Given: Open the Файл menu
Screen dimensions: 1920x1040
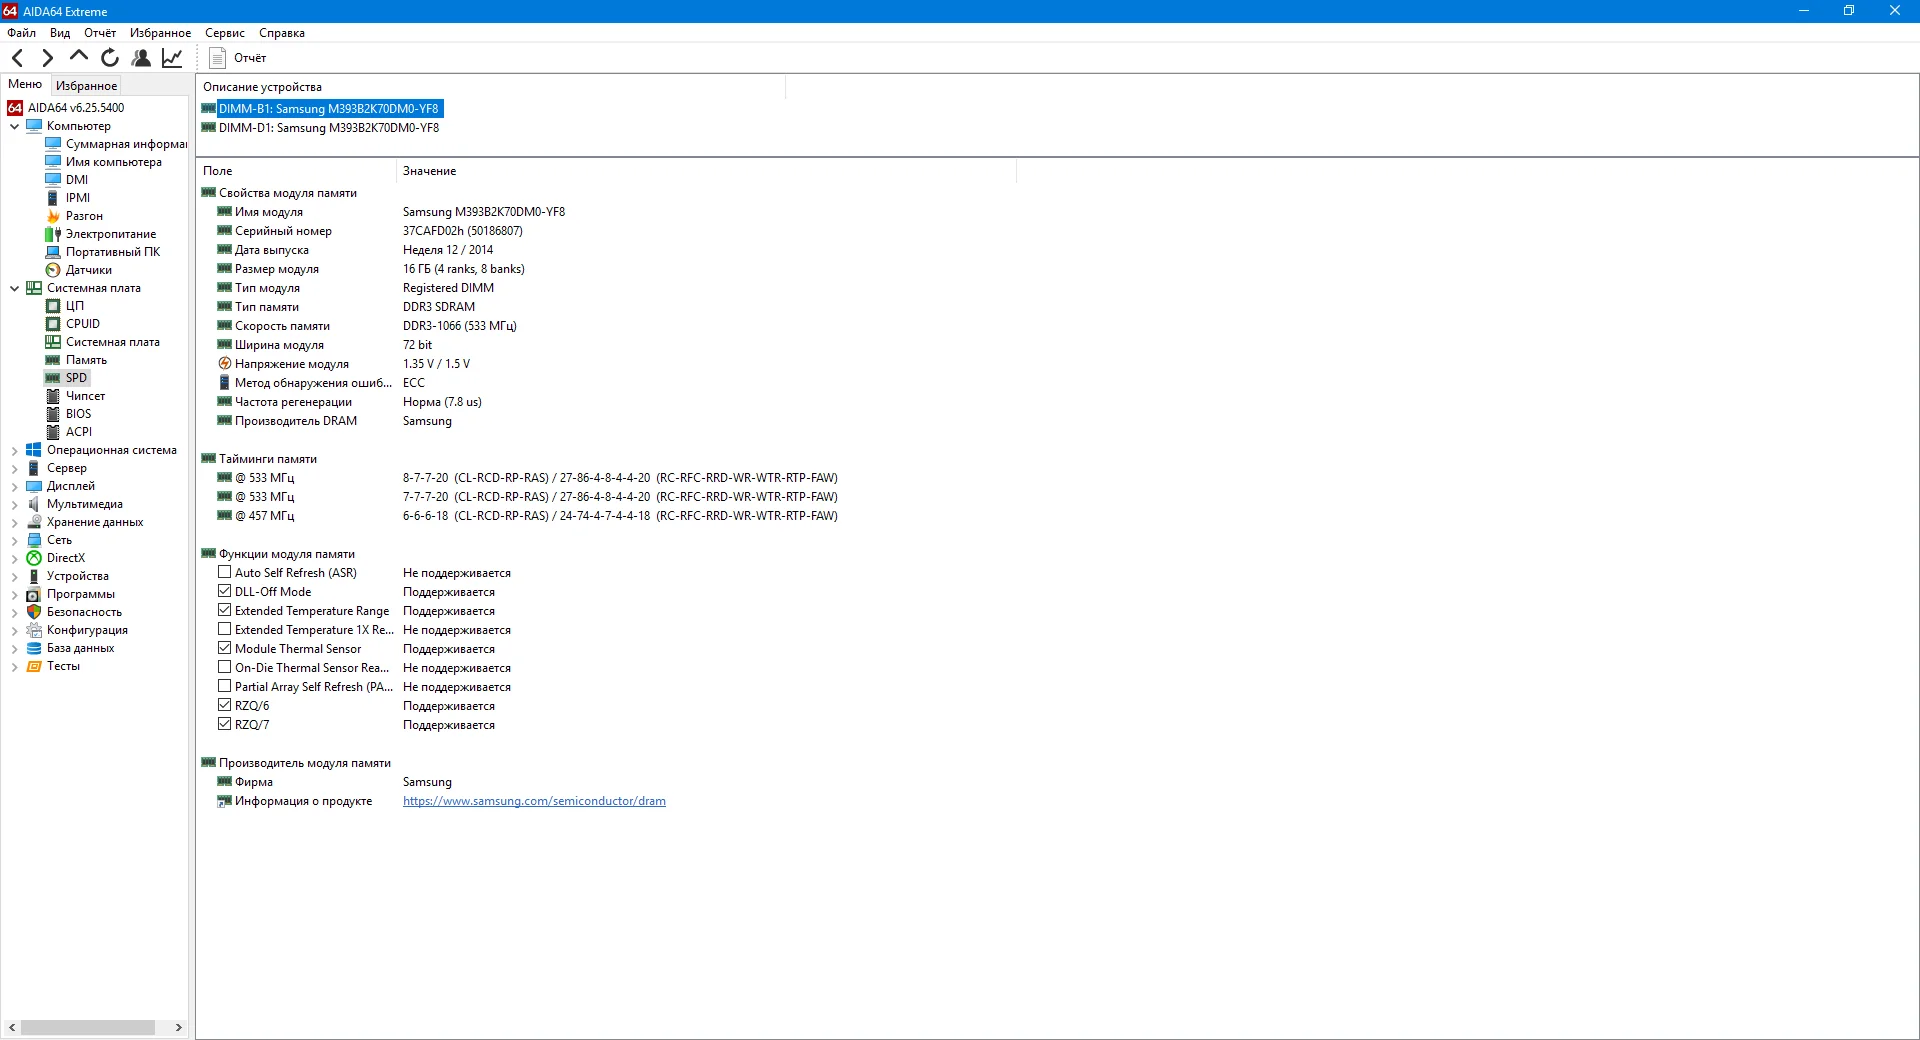Looking at the screenshot, I should (21, 33).
